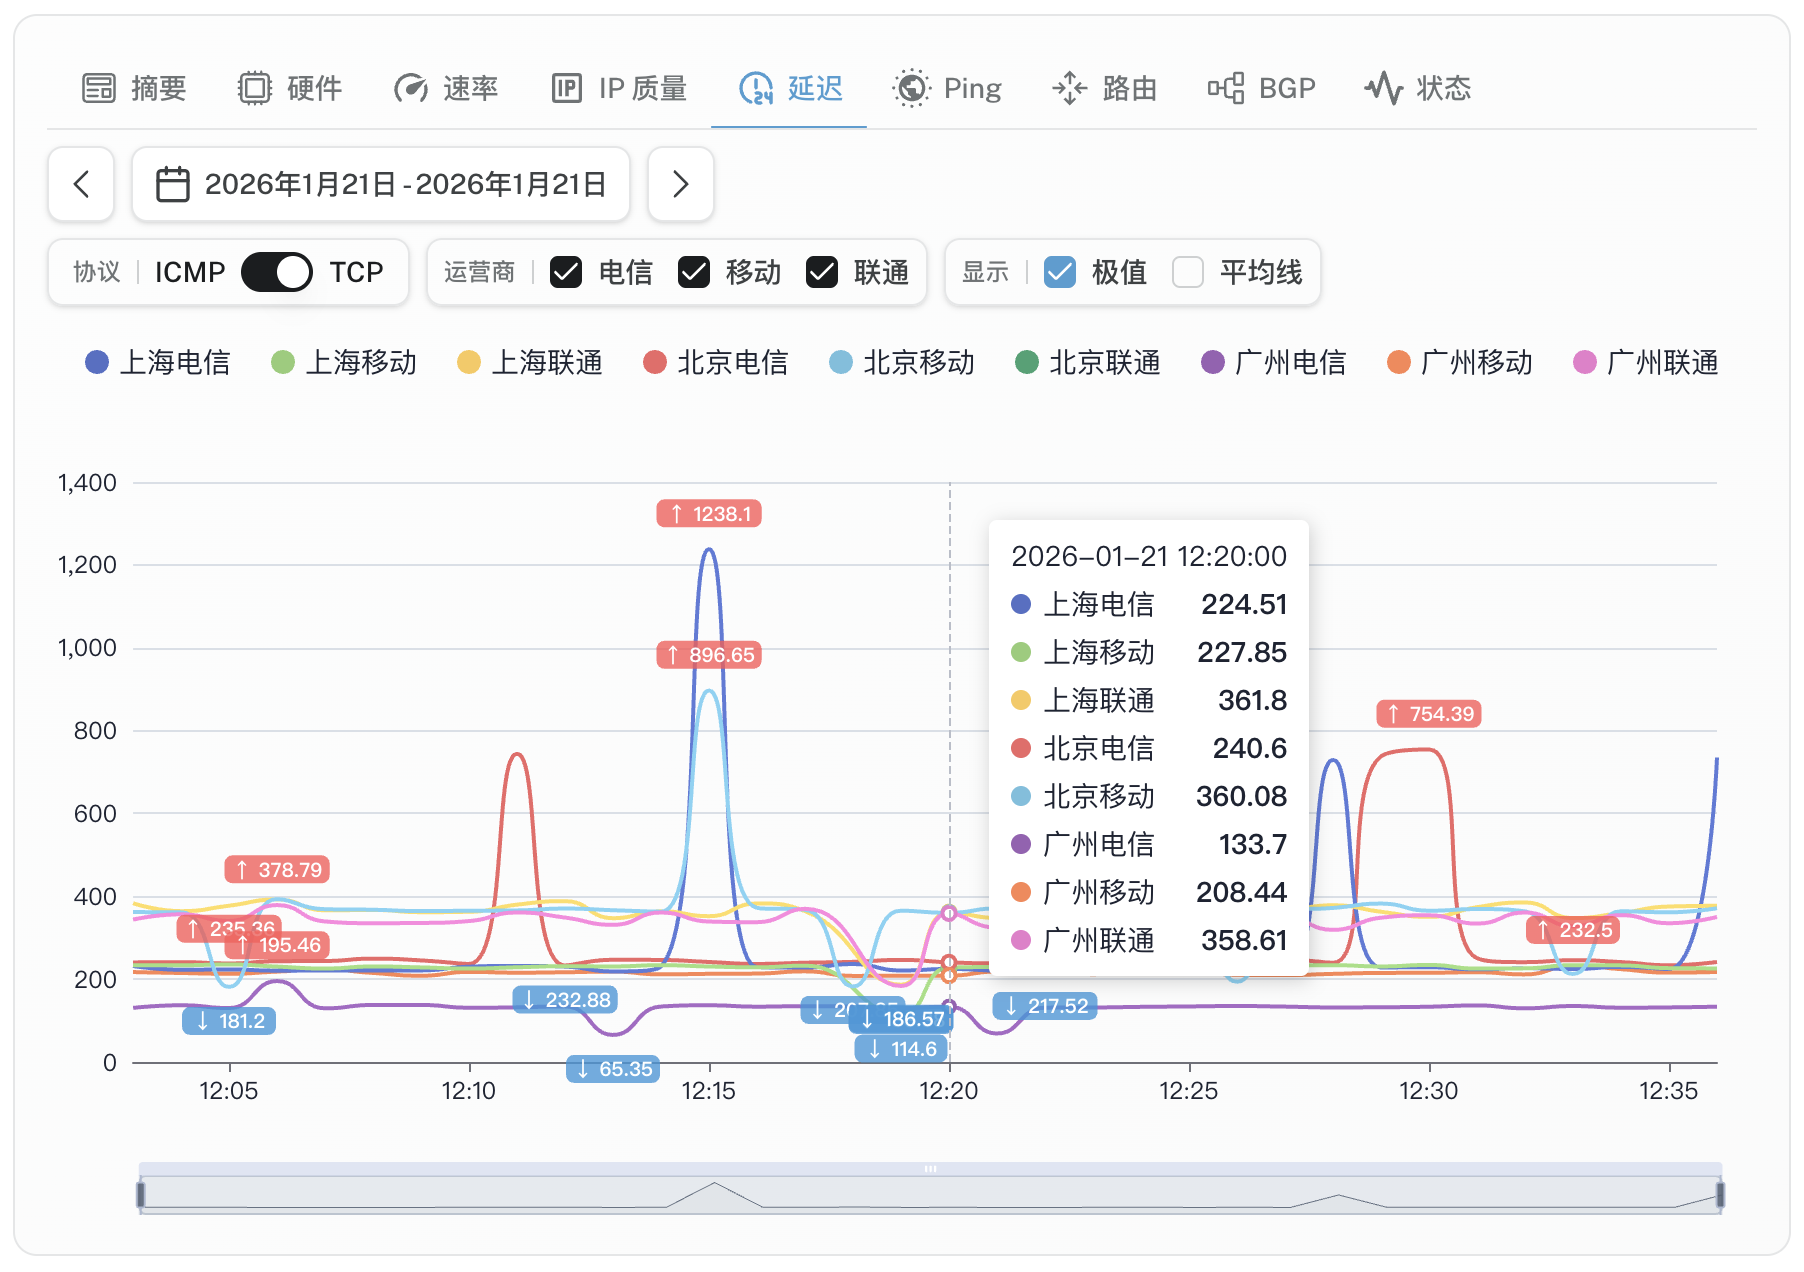Go to previous date with left chevron
Image resolution: width=1804 pixels, height=1272 pixels.
tap(81, 184)
